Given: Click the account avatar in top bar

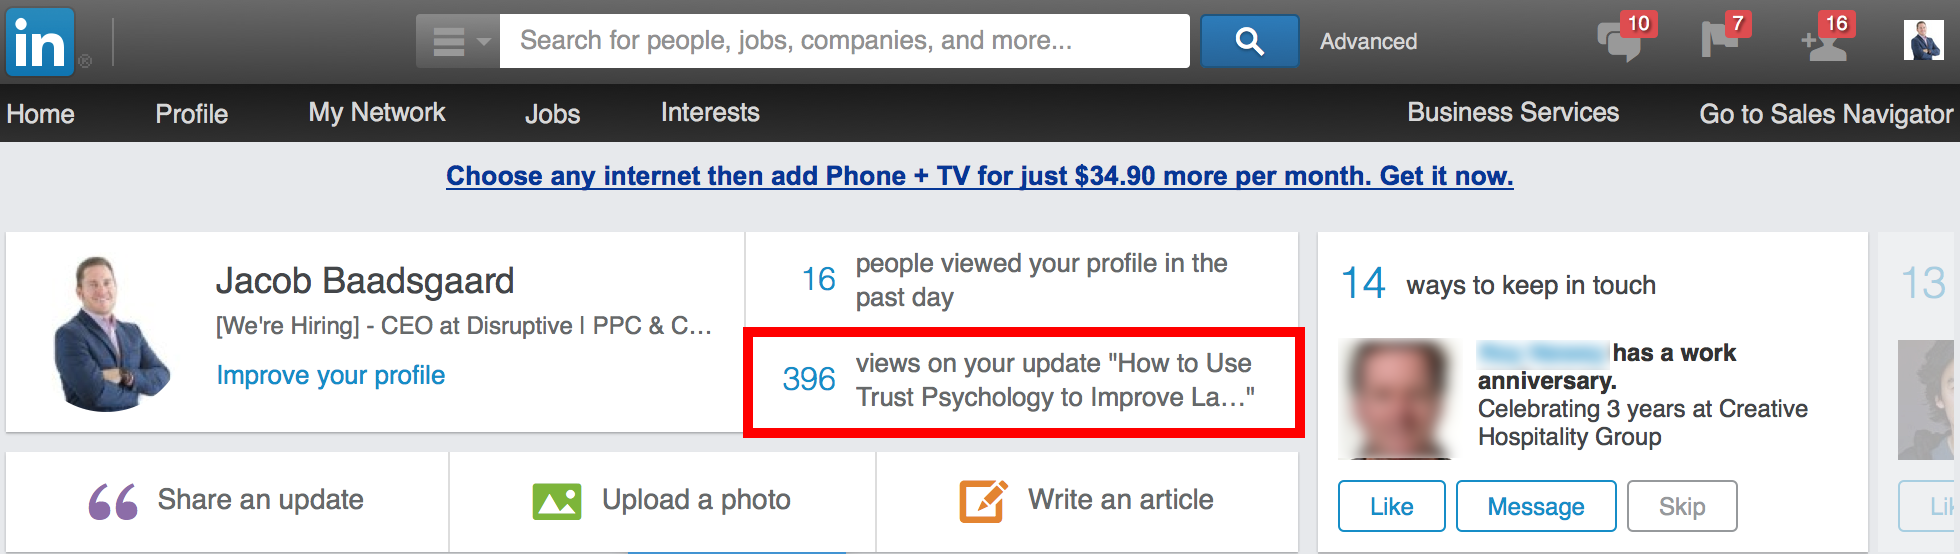Looking at the screenshot, I should pyautogui.click(x=1923, y=40).
